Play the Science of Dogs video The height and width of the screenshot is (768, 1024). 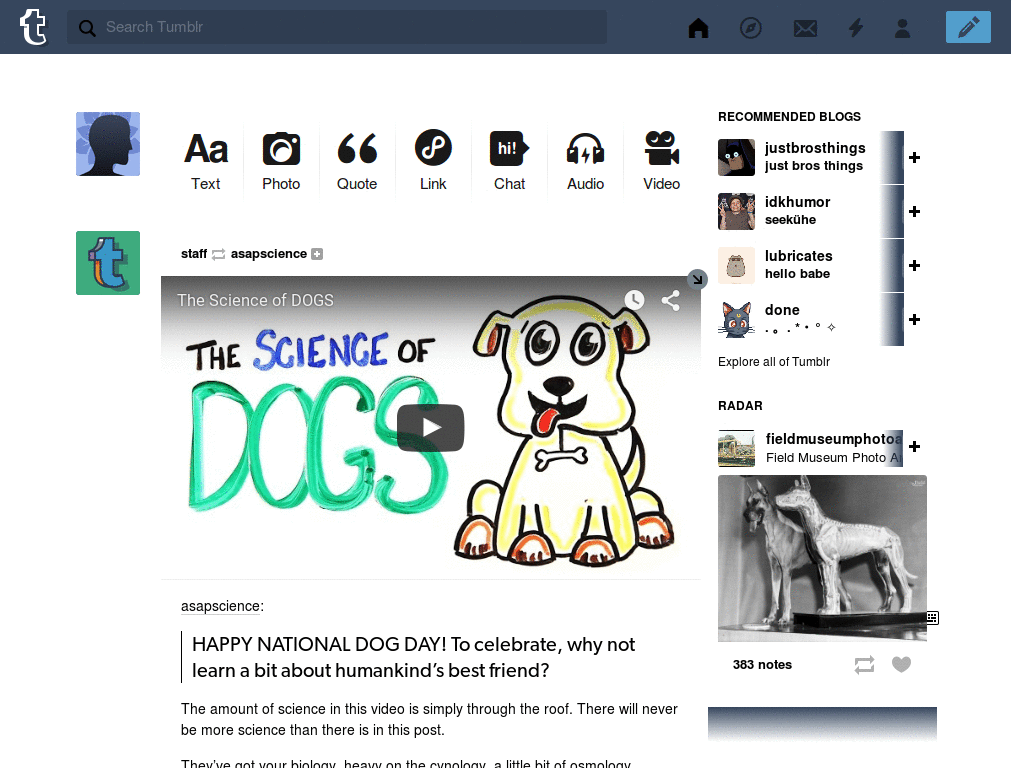(x=430, y=428)
